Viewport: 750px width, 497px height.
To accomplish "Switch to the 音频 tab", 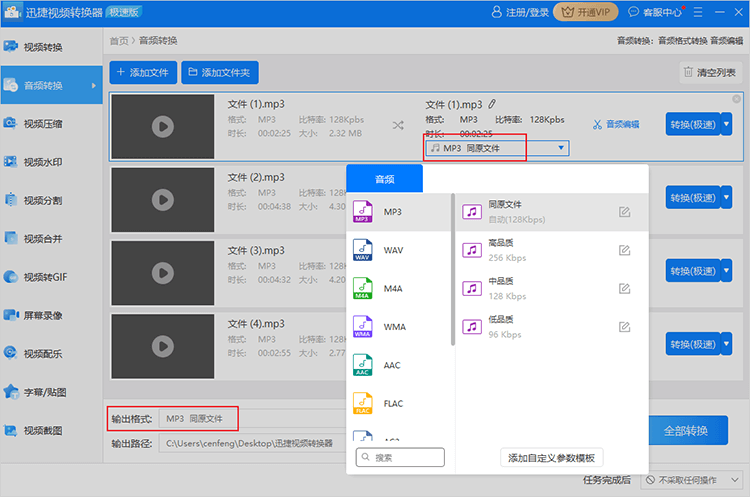I will (x=384, y=178).
